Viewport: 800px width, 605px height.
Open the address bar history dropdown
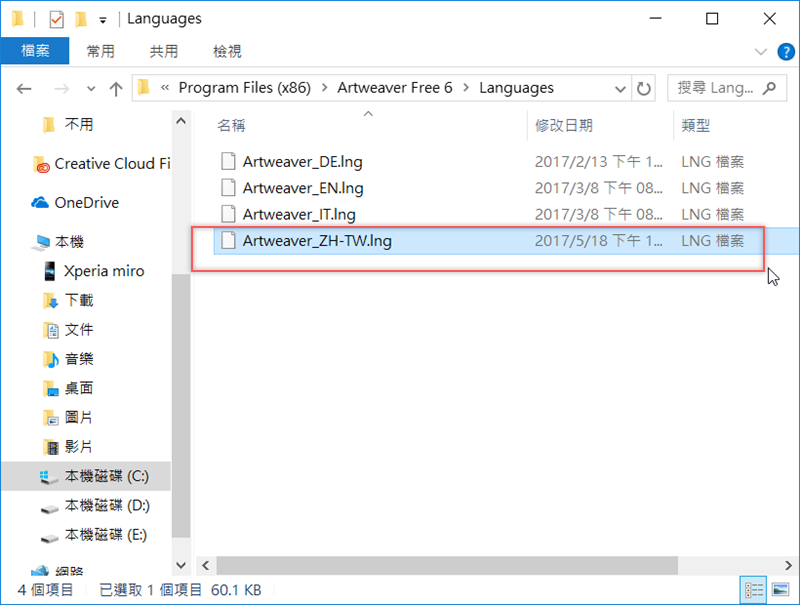tap(620, 89)
